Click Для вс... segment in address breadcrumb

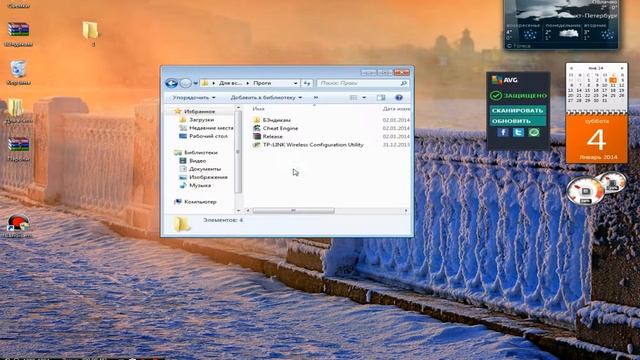coord(230,83)
